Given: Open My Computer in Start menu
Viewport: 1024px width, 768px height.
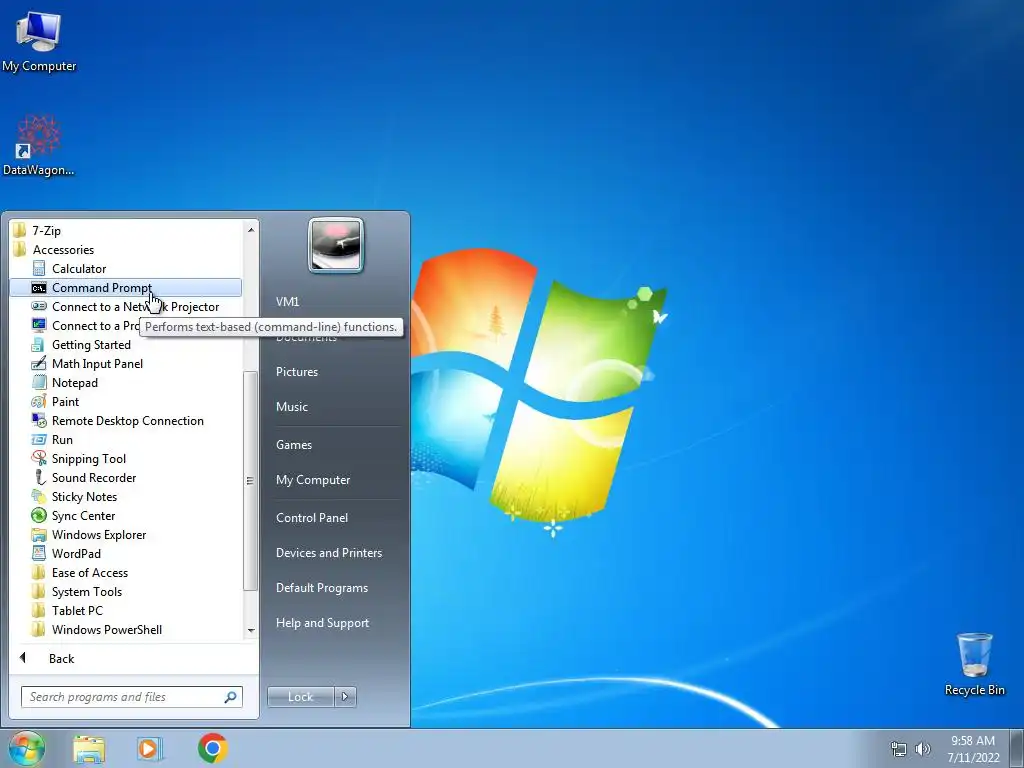Looking at the screenshot, I should [313, 480].
